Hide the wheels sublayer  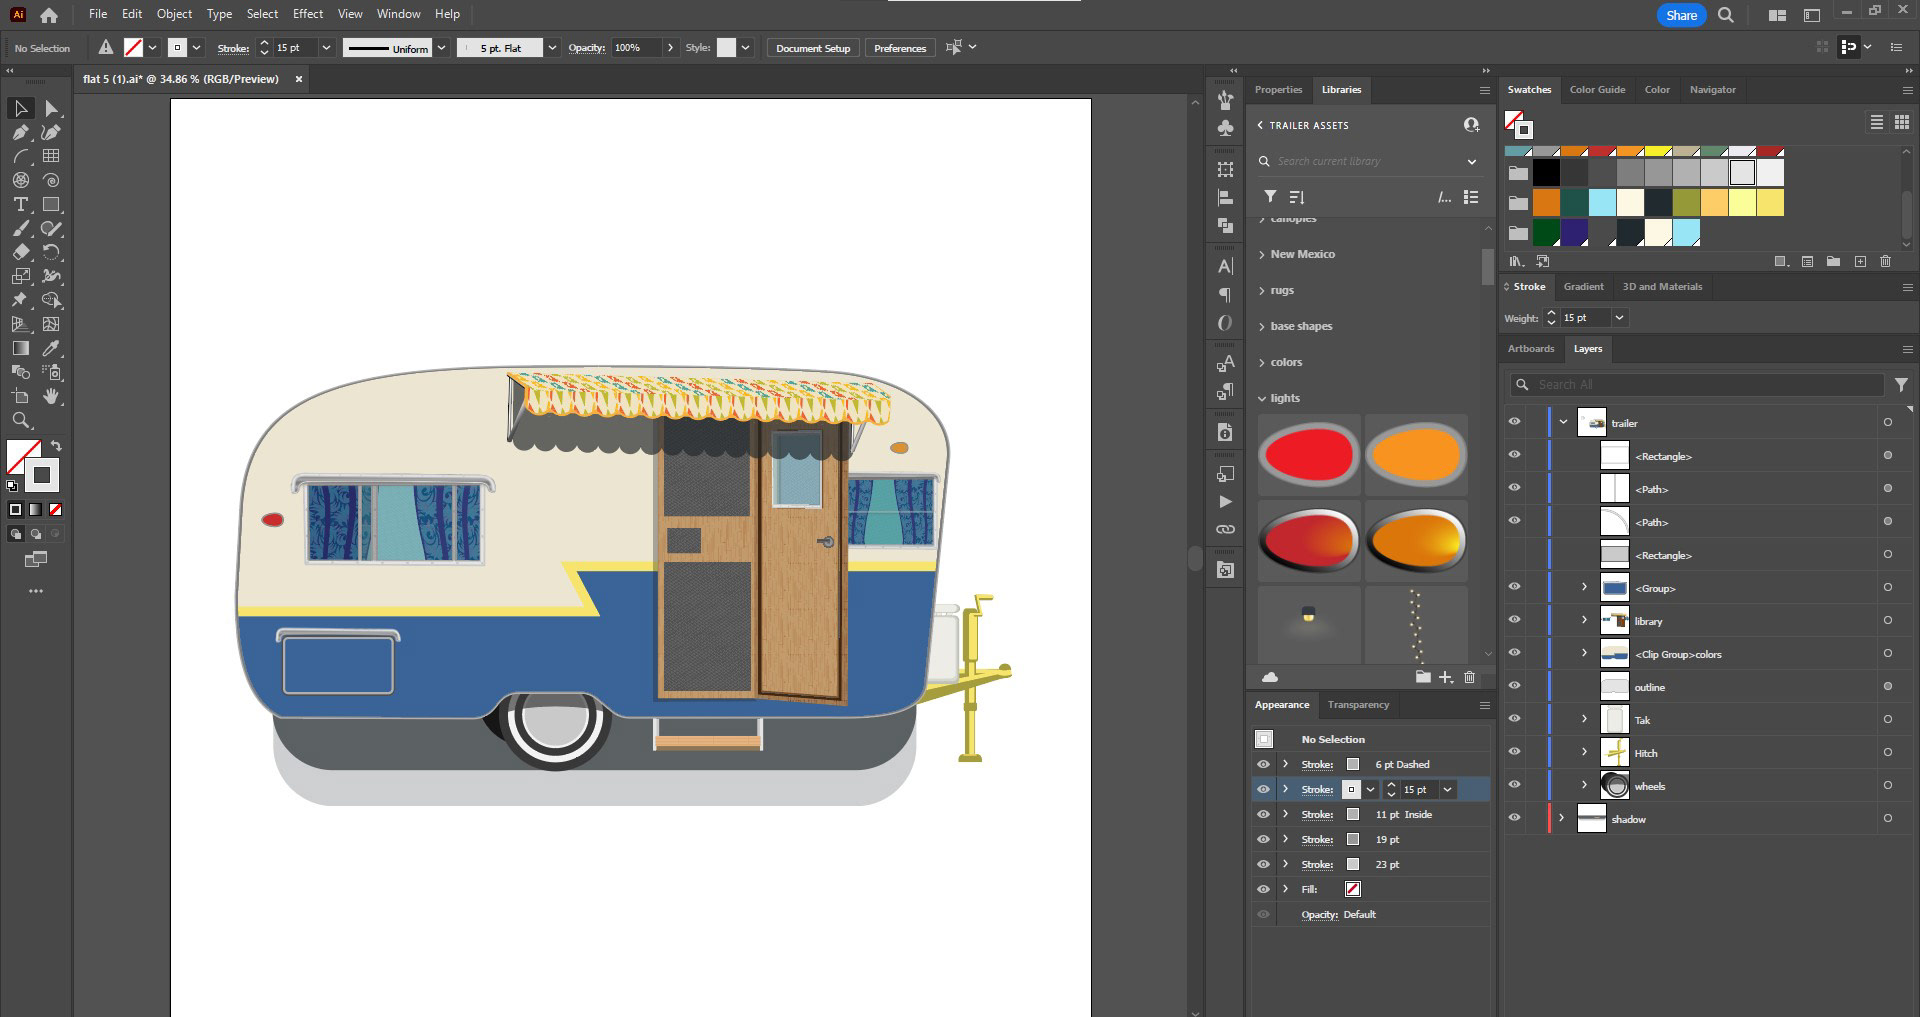point(1515,785)
